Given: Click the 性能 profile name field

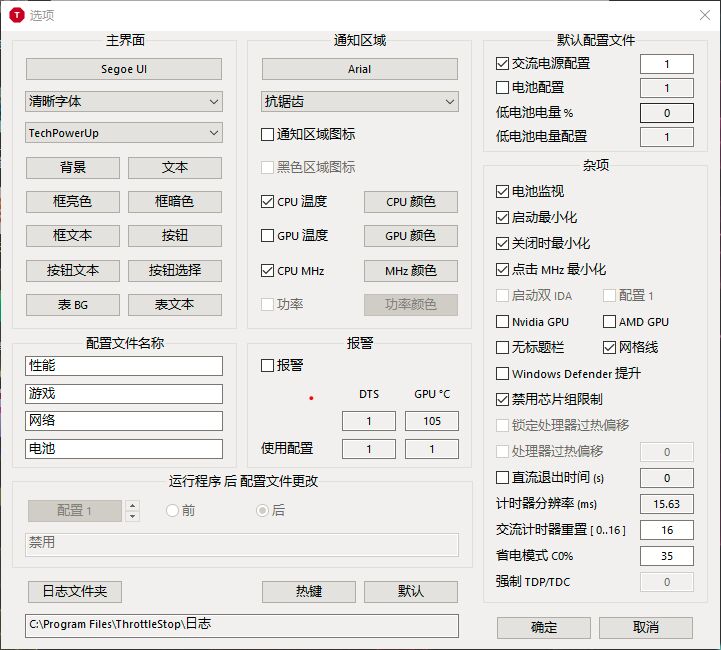Looking at the screenshot, I should point(124,366).
